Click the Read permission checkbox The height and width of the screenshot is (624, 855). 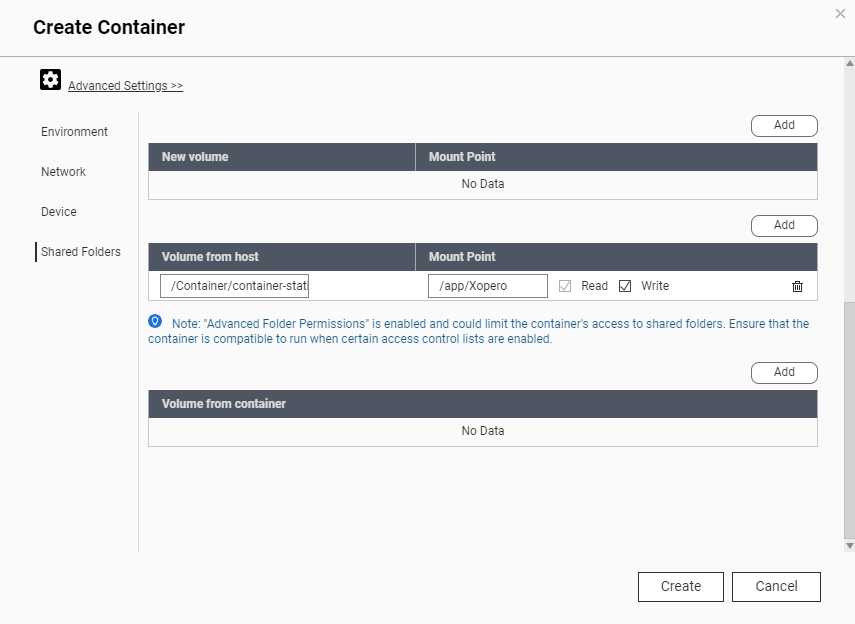(x=566, y=286)
